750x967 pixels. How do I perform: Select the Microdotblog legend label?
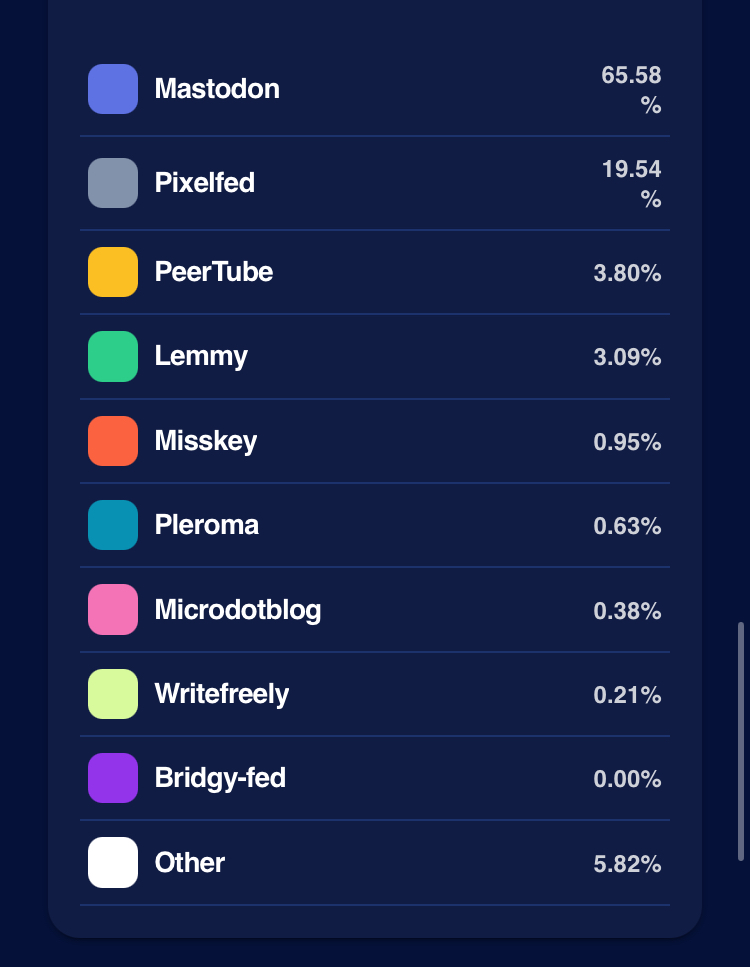click(x=238, y=610)
